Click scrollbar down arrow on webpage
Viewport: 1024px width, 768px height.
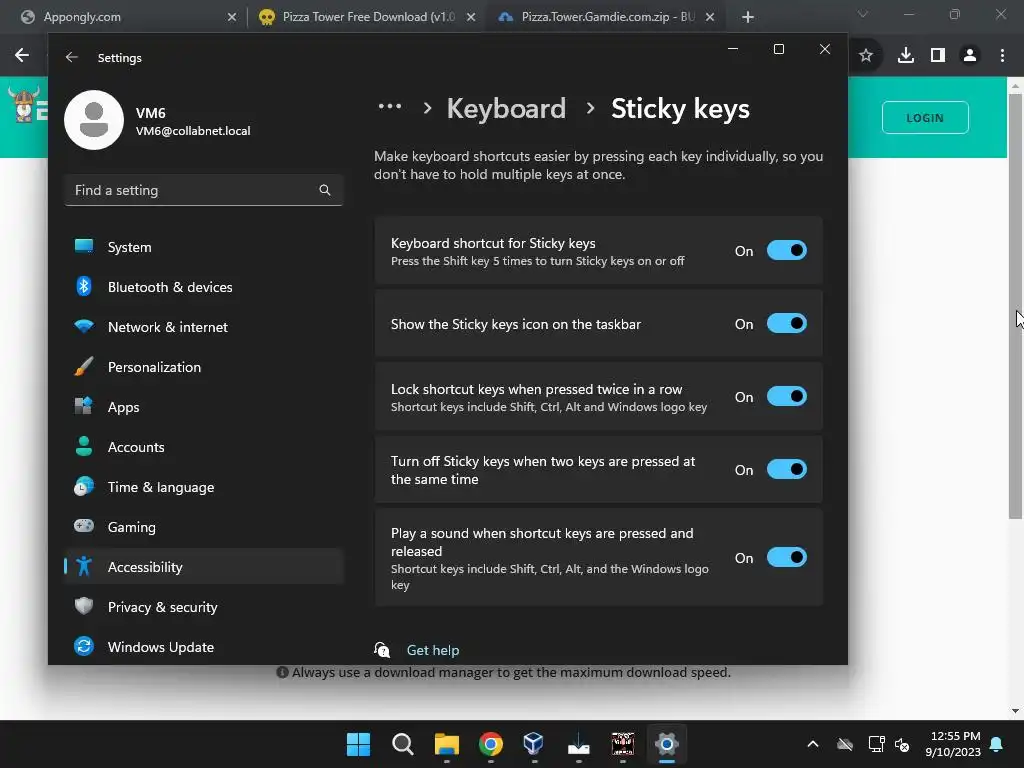pos(1015,711)
